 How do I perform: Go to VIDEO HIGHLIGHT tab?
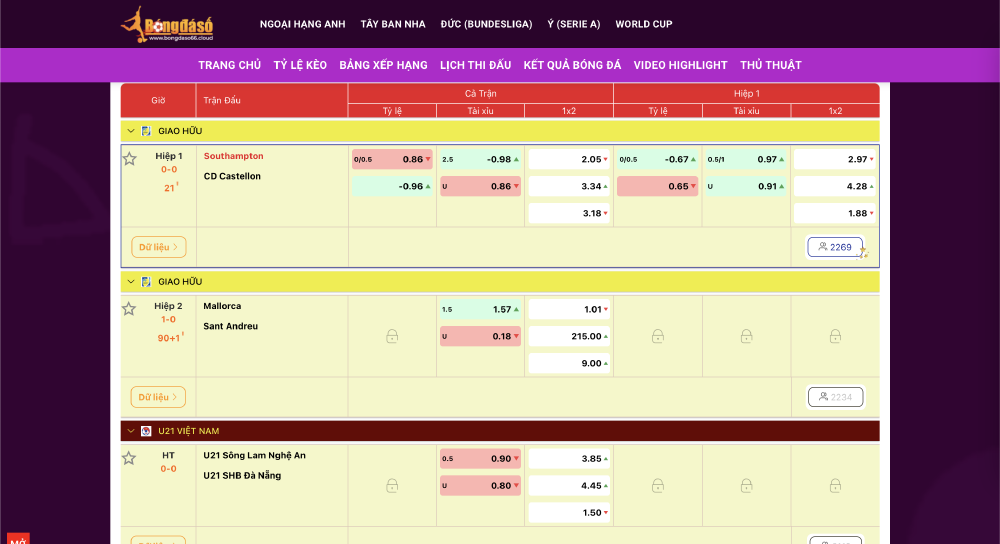tap(680, 65)
